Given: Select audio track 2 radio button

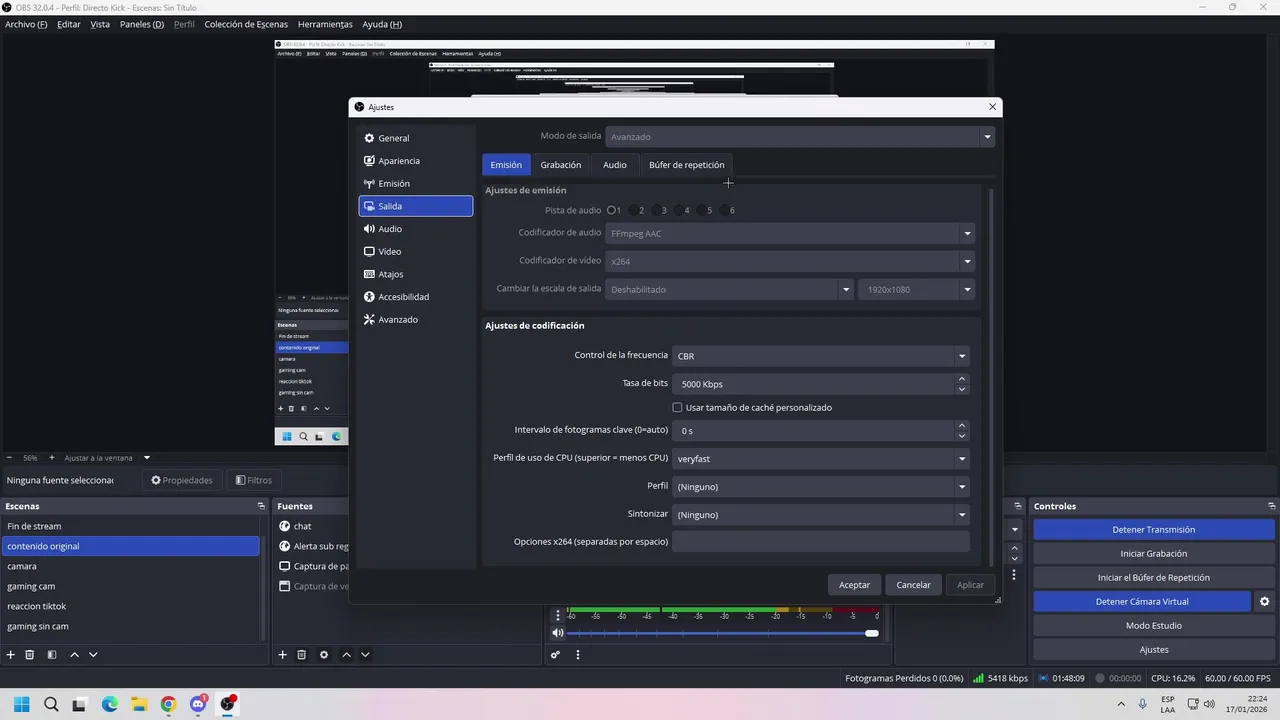Looking at the screenshot, I should [634, 210].
